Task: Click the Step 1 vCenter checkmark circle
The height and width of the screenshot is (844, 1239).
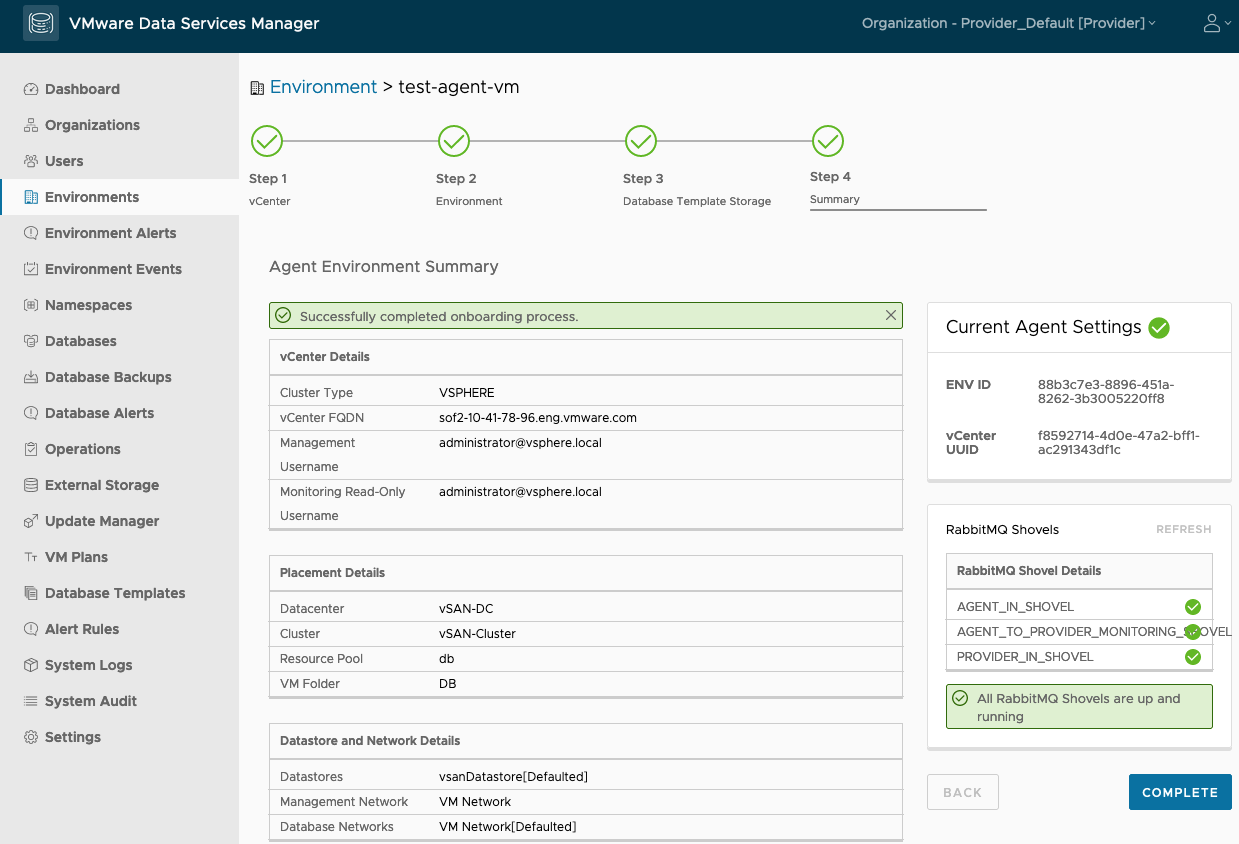Action: tap(267, 141)
